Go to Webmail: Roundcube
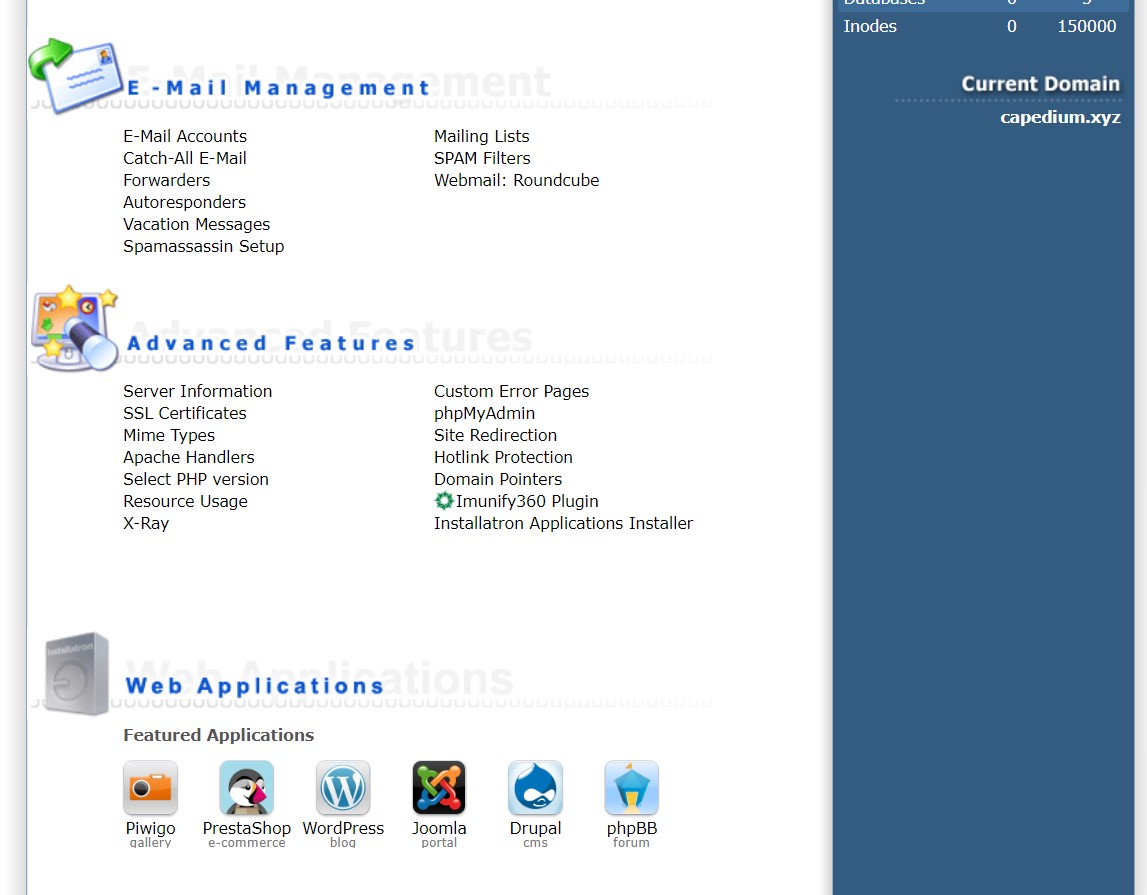This screenshot has height=895, width=1147. pos(516,180)
